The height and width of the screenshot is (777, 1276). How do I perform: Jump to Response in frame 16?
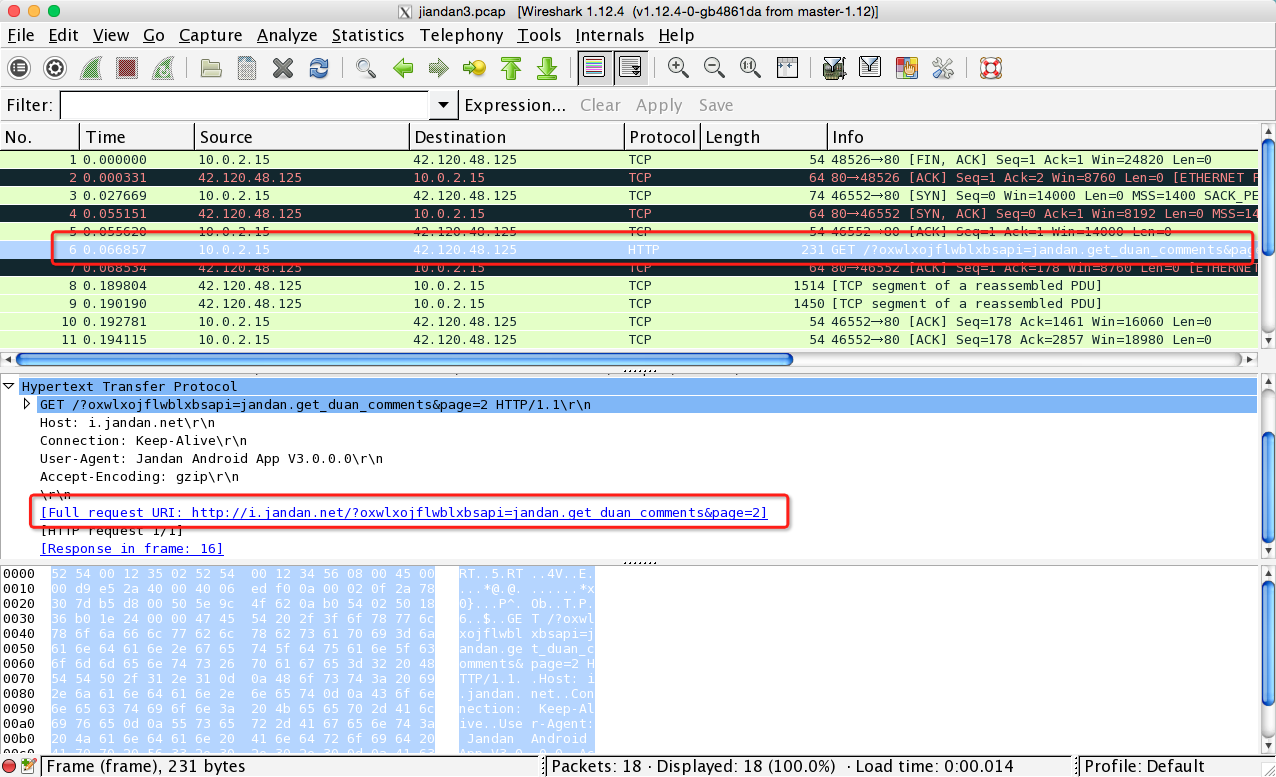click(132, 549)
